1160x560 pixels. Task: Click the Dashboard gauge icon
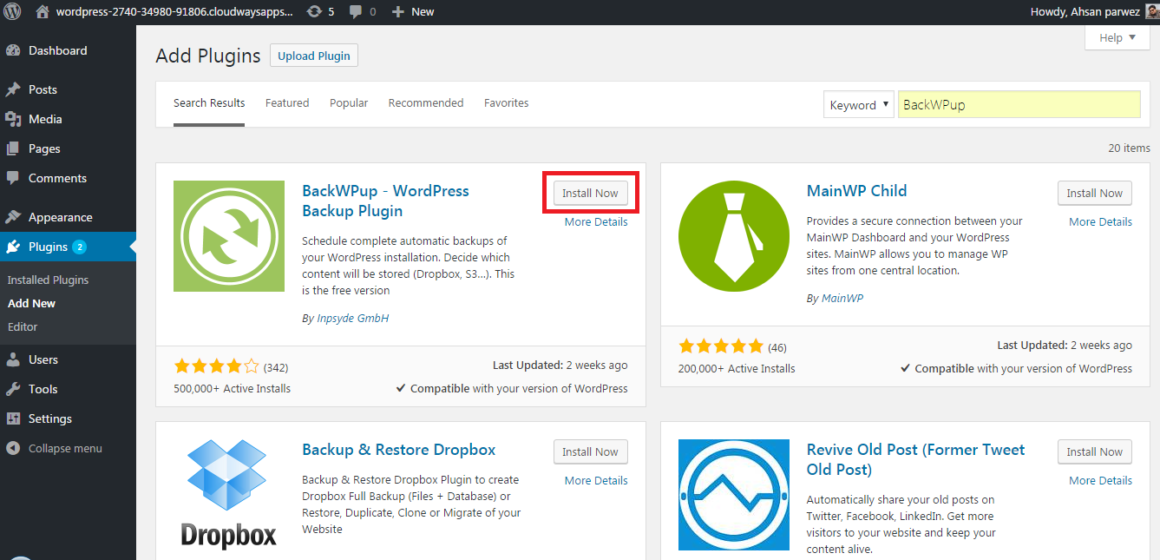tap(13, 51)
